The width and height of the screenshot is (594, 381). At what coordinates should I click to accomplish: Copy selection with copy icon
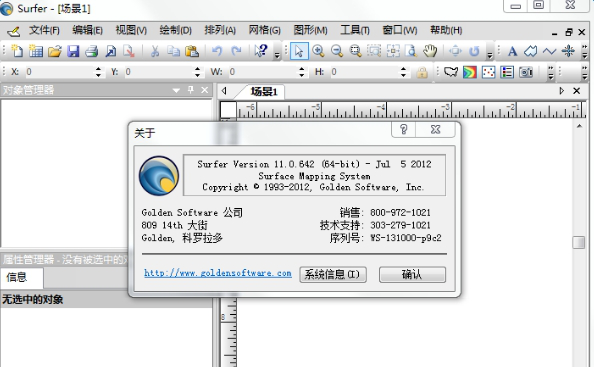click(x=173, y=51)
